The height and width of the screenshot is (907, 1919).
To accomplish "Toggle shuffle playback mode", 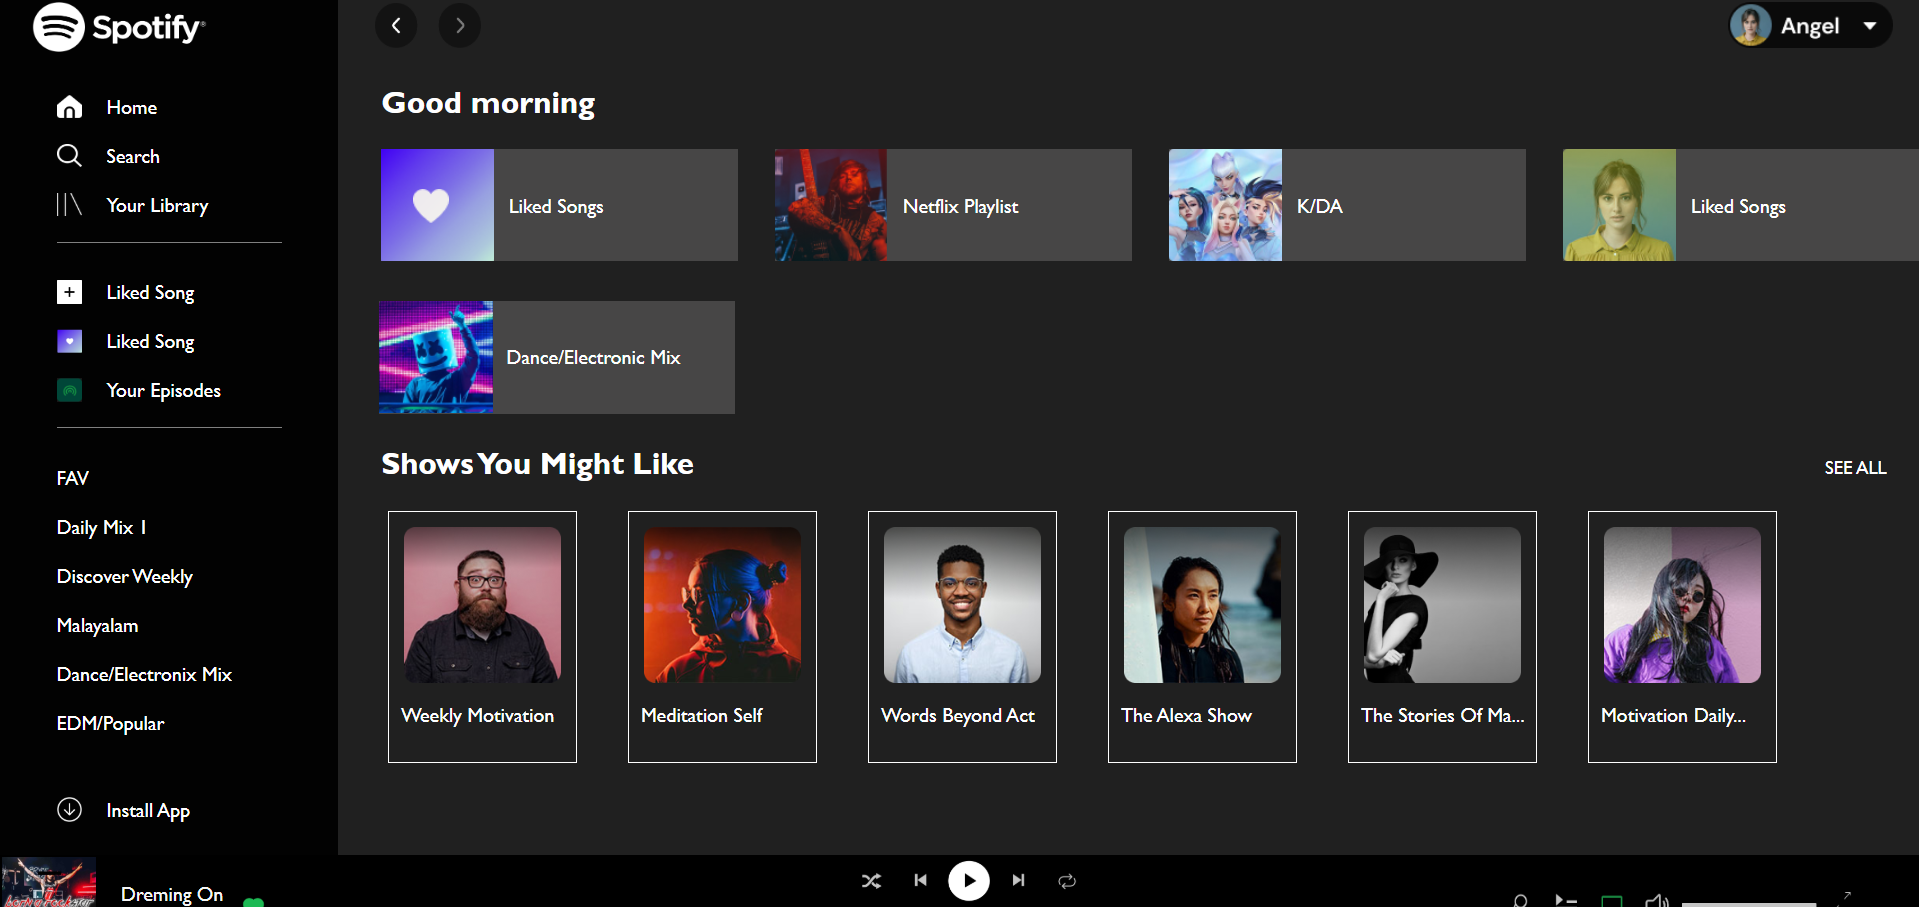I will [871, 881].
